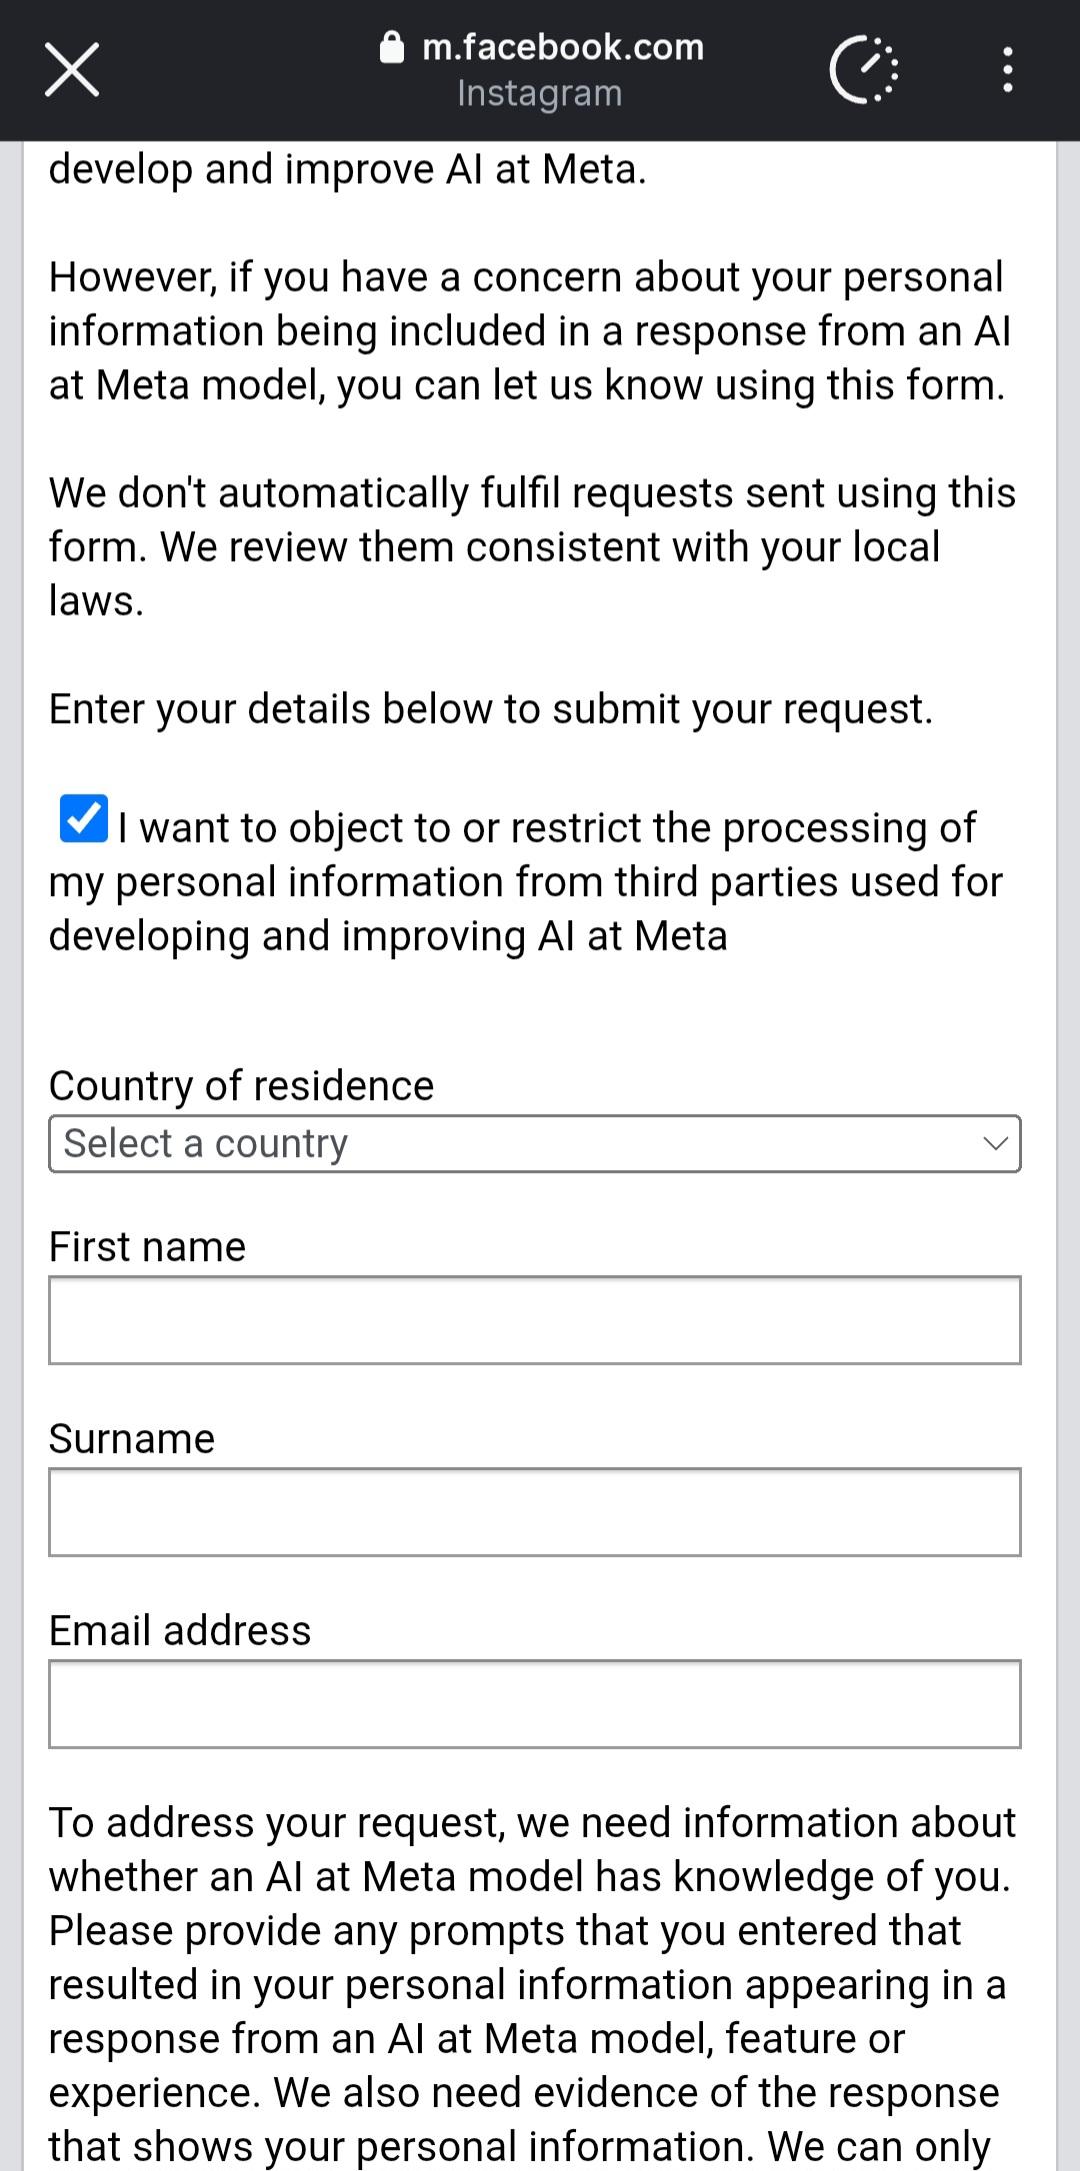The height and width of the screenshot is (2171, 1080).
Task: Tap the m.facebook.com URL text
Action: pos(563,47)
